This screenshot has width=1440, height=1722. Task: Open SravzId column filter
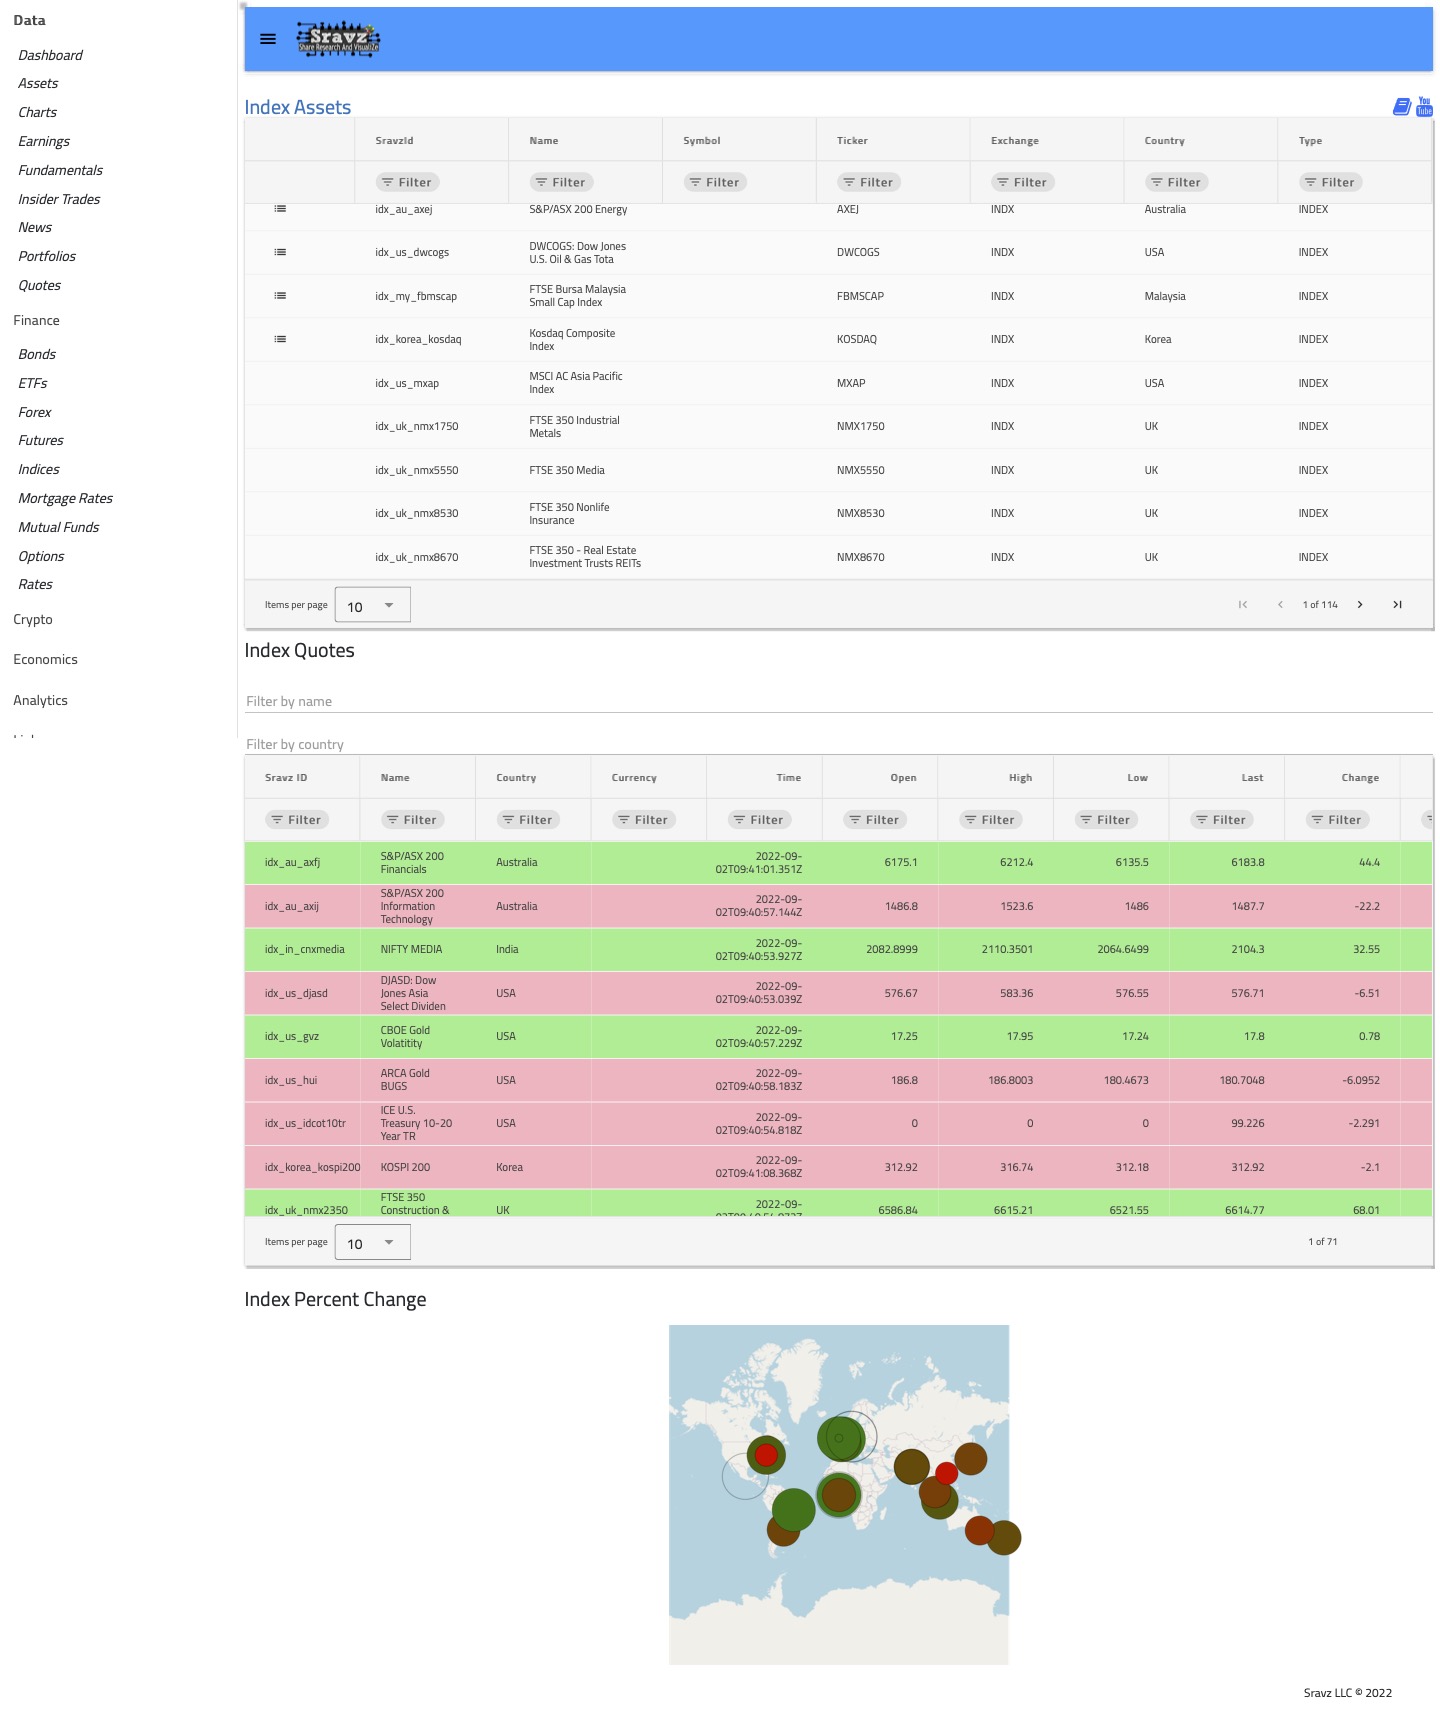click(407, 182)
